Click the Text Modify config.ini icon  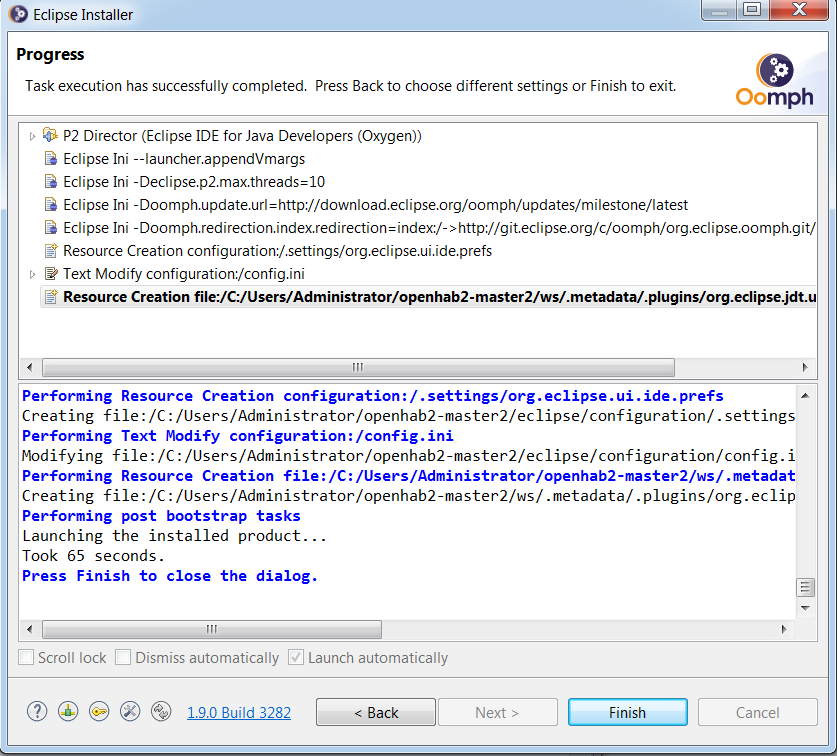(x=51, y=274)
